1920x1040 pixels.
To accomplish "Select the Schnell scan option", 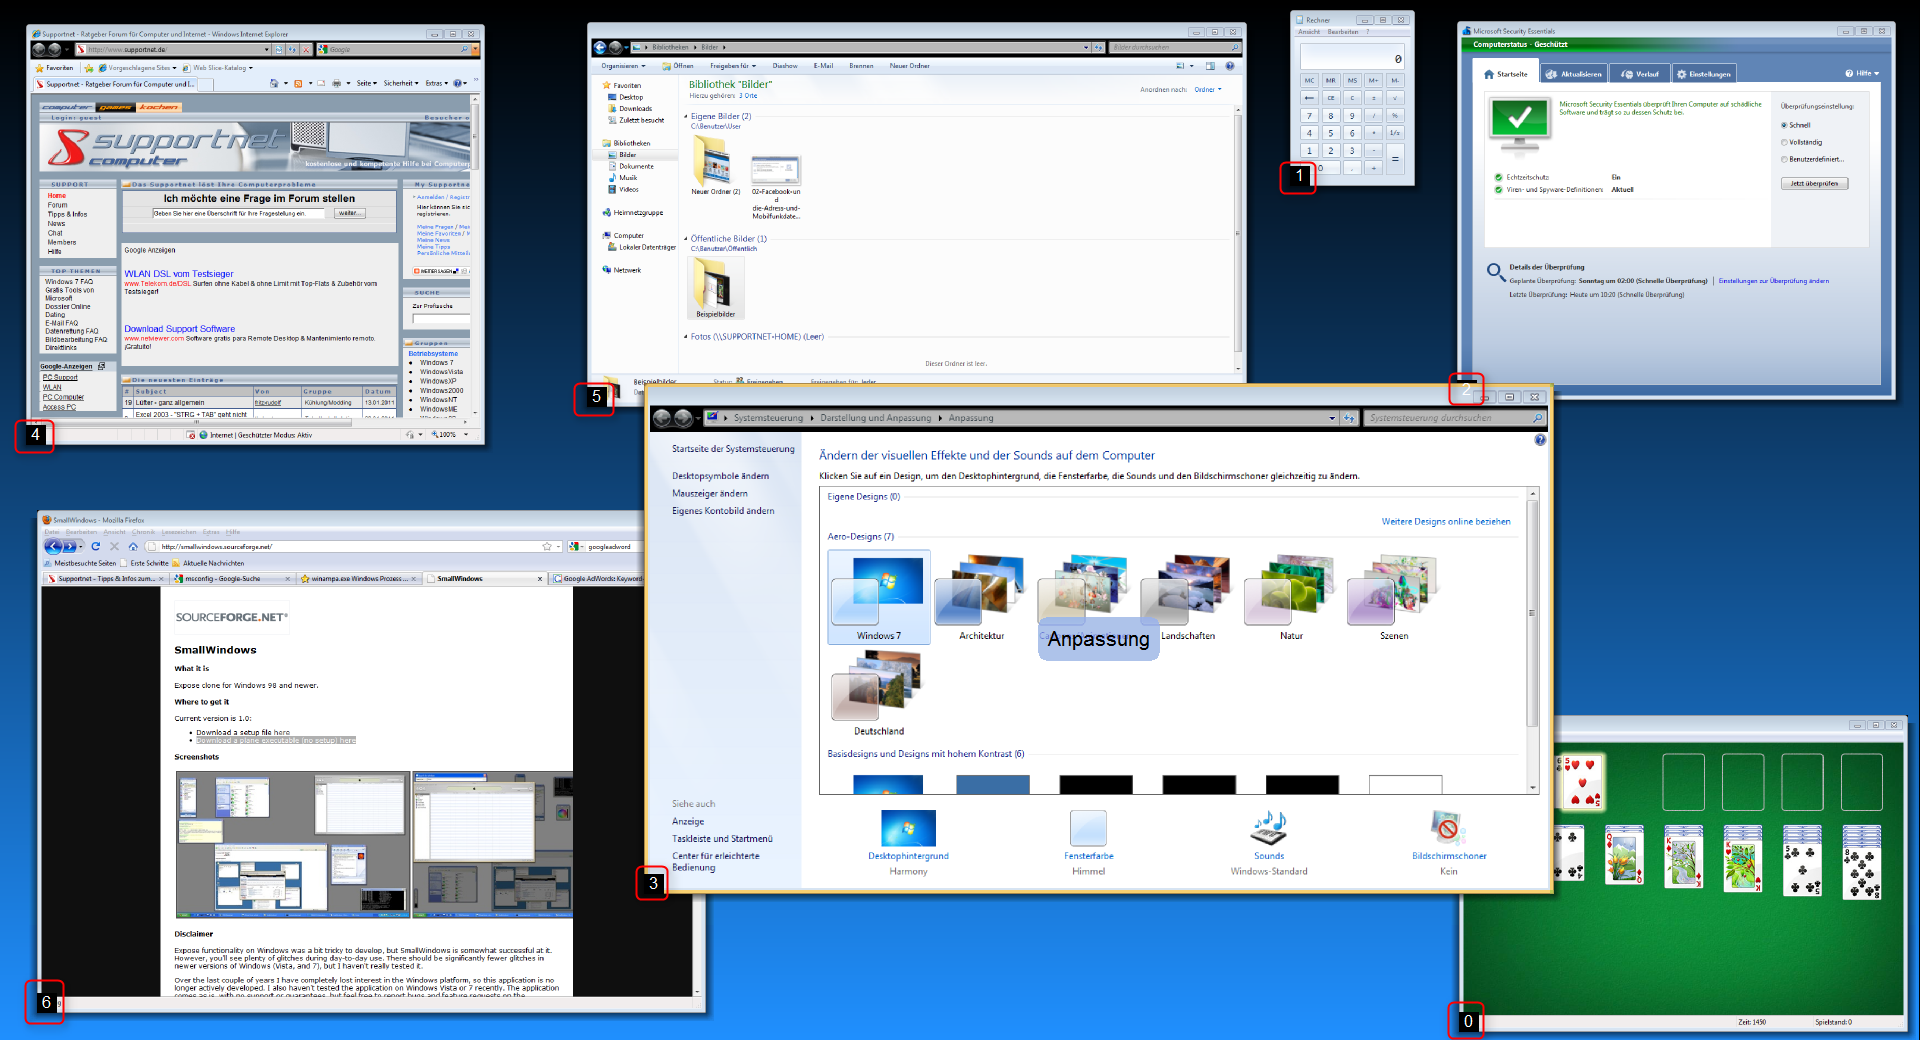I will [1784, 125].
